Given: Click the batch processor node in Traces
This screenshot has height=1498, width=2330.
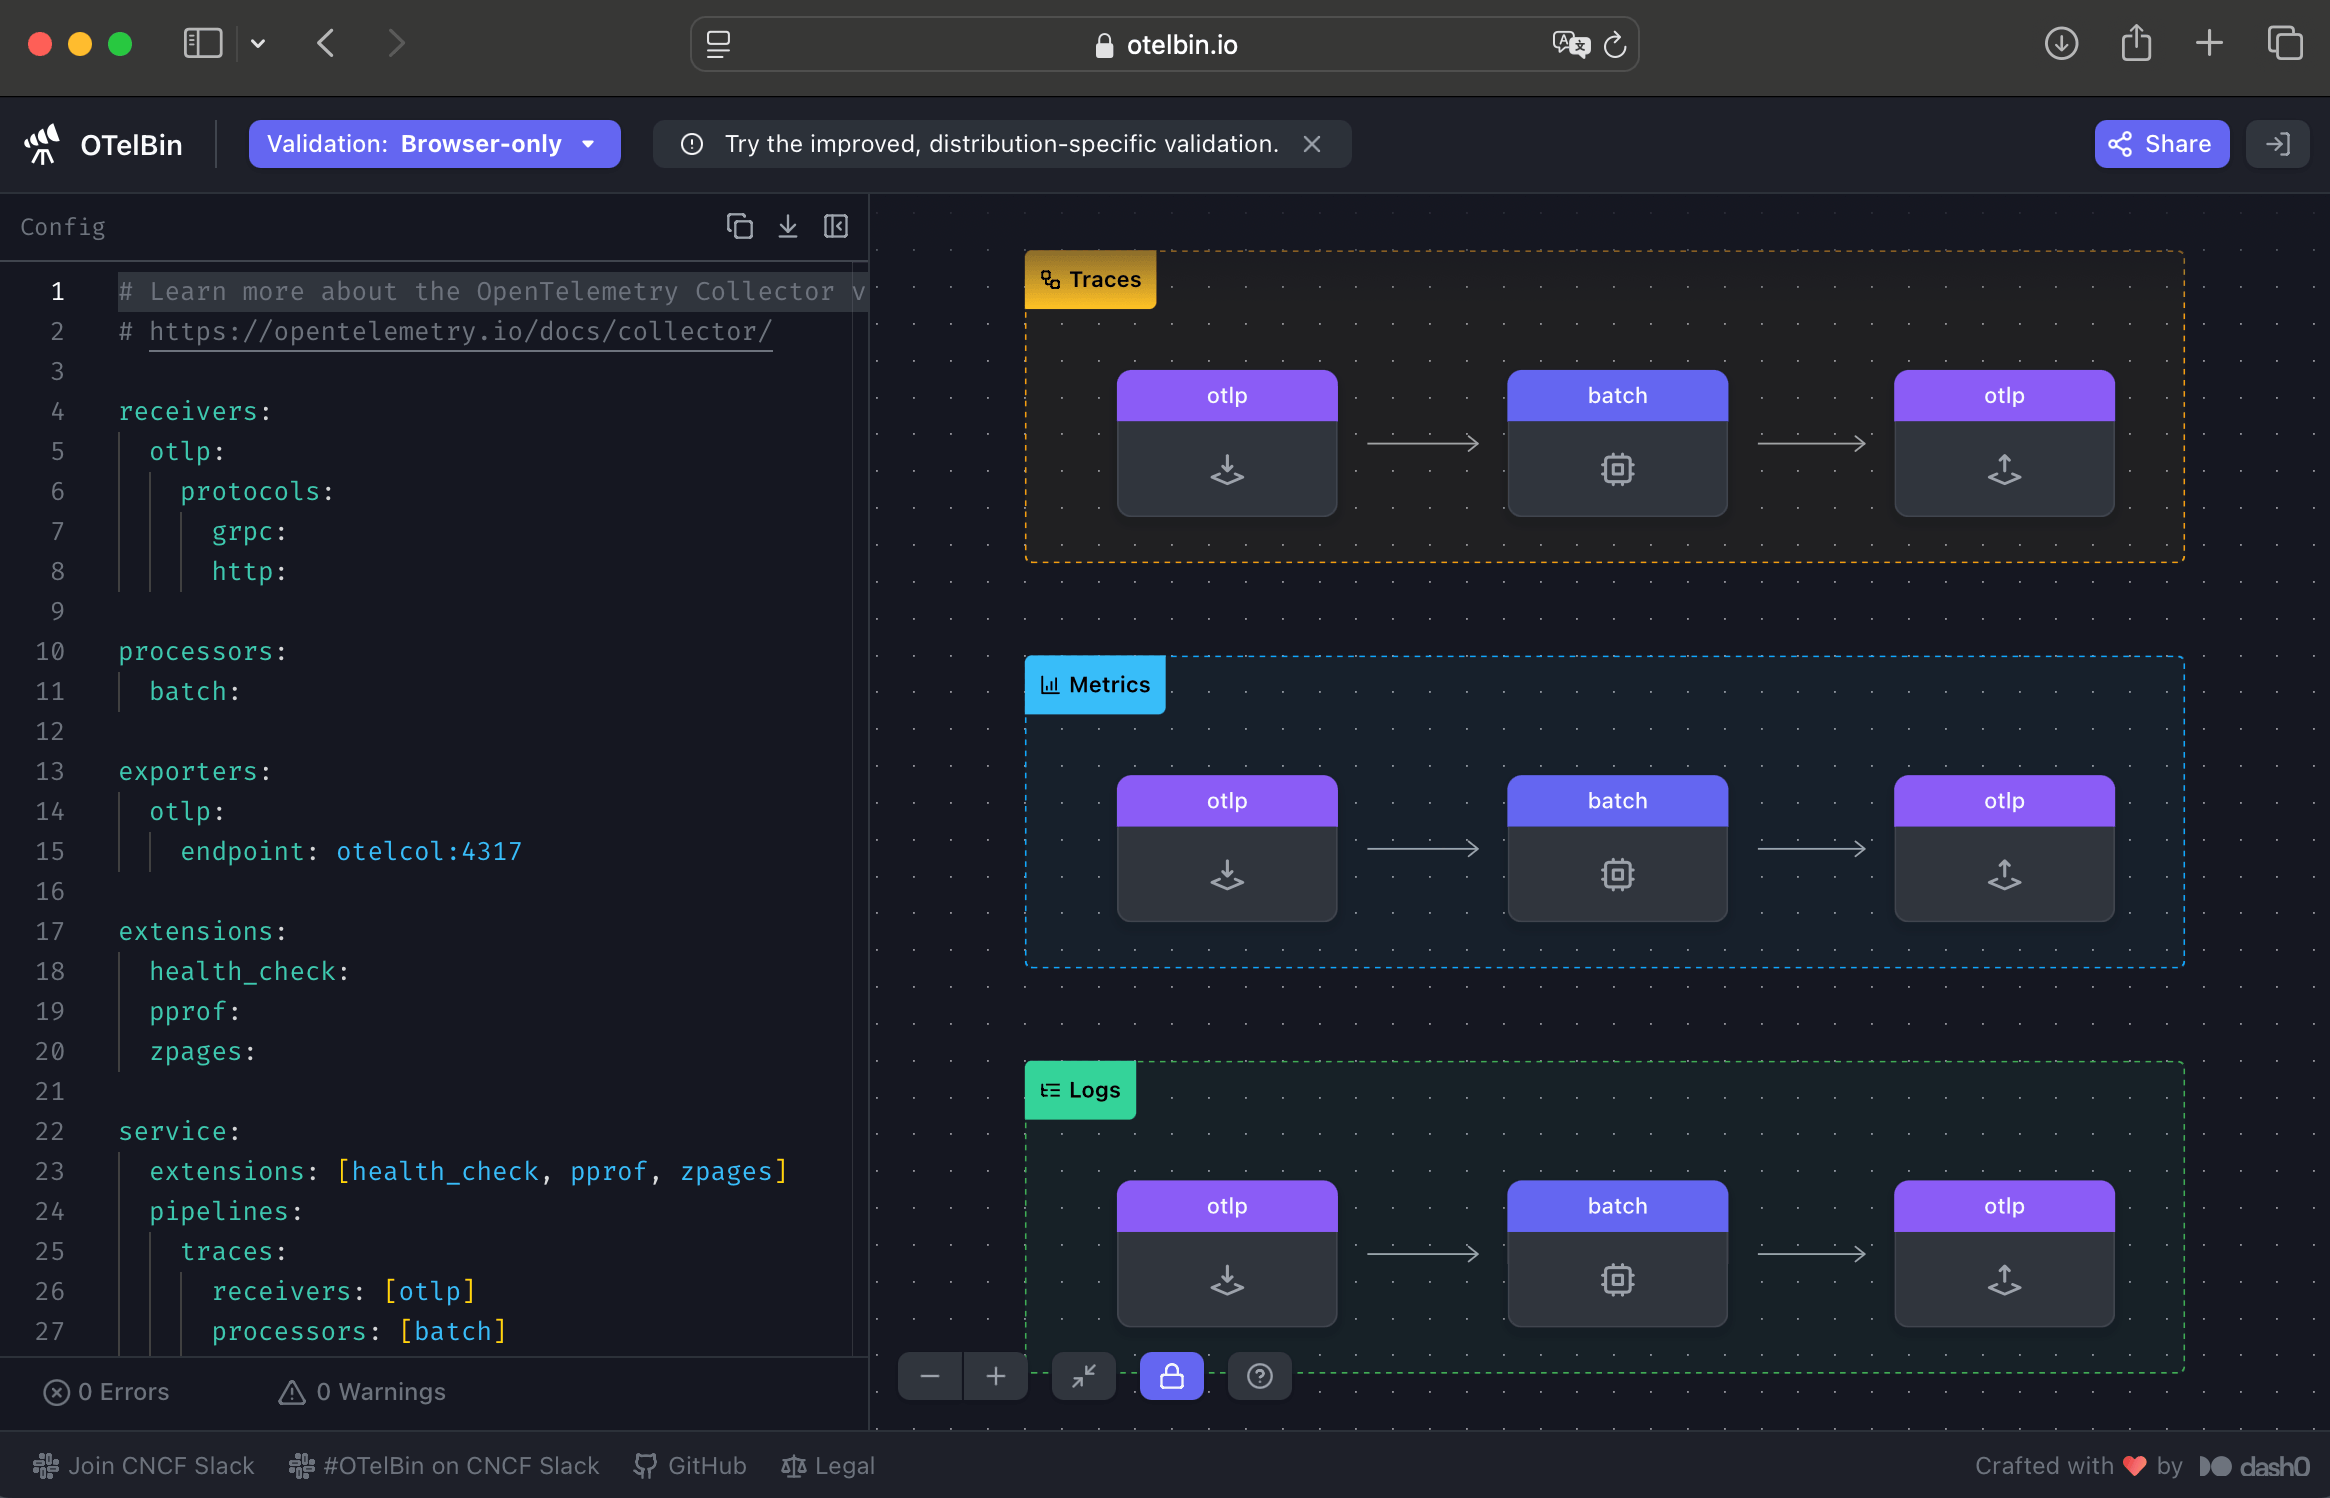Looking at the screenshot, I should tap(1617, 443).
